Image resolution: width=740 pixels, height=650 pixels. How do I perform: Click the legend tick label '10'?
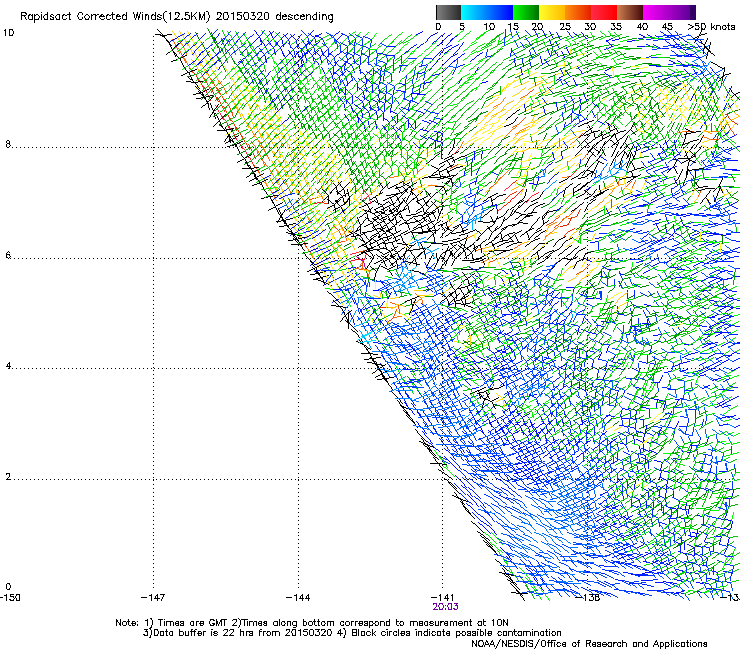click(489, 27)
